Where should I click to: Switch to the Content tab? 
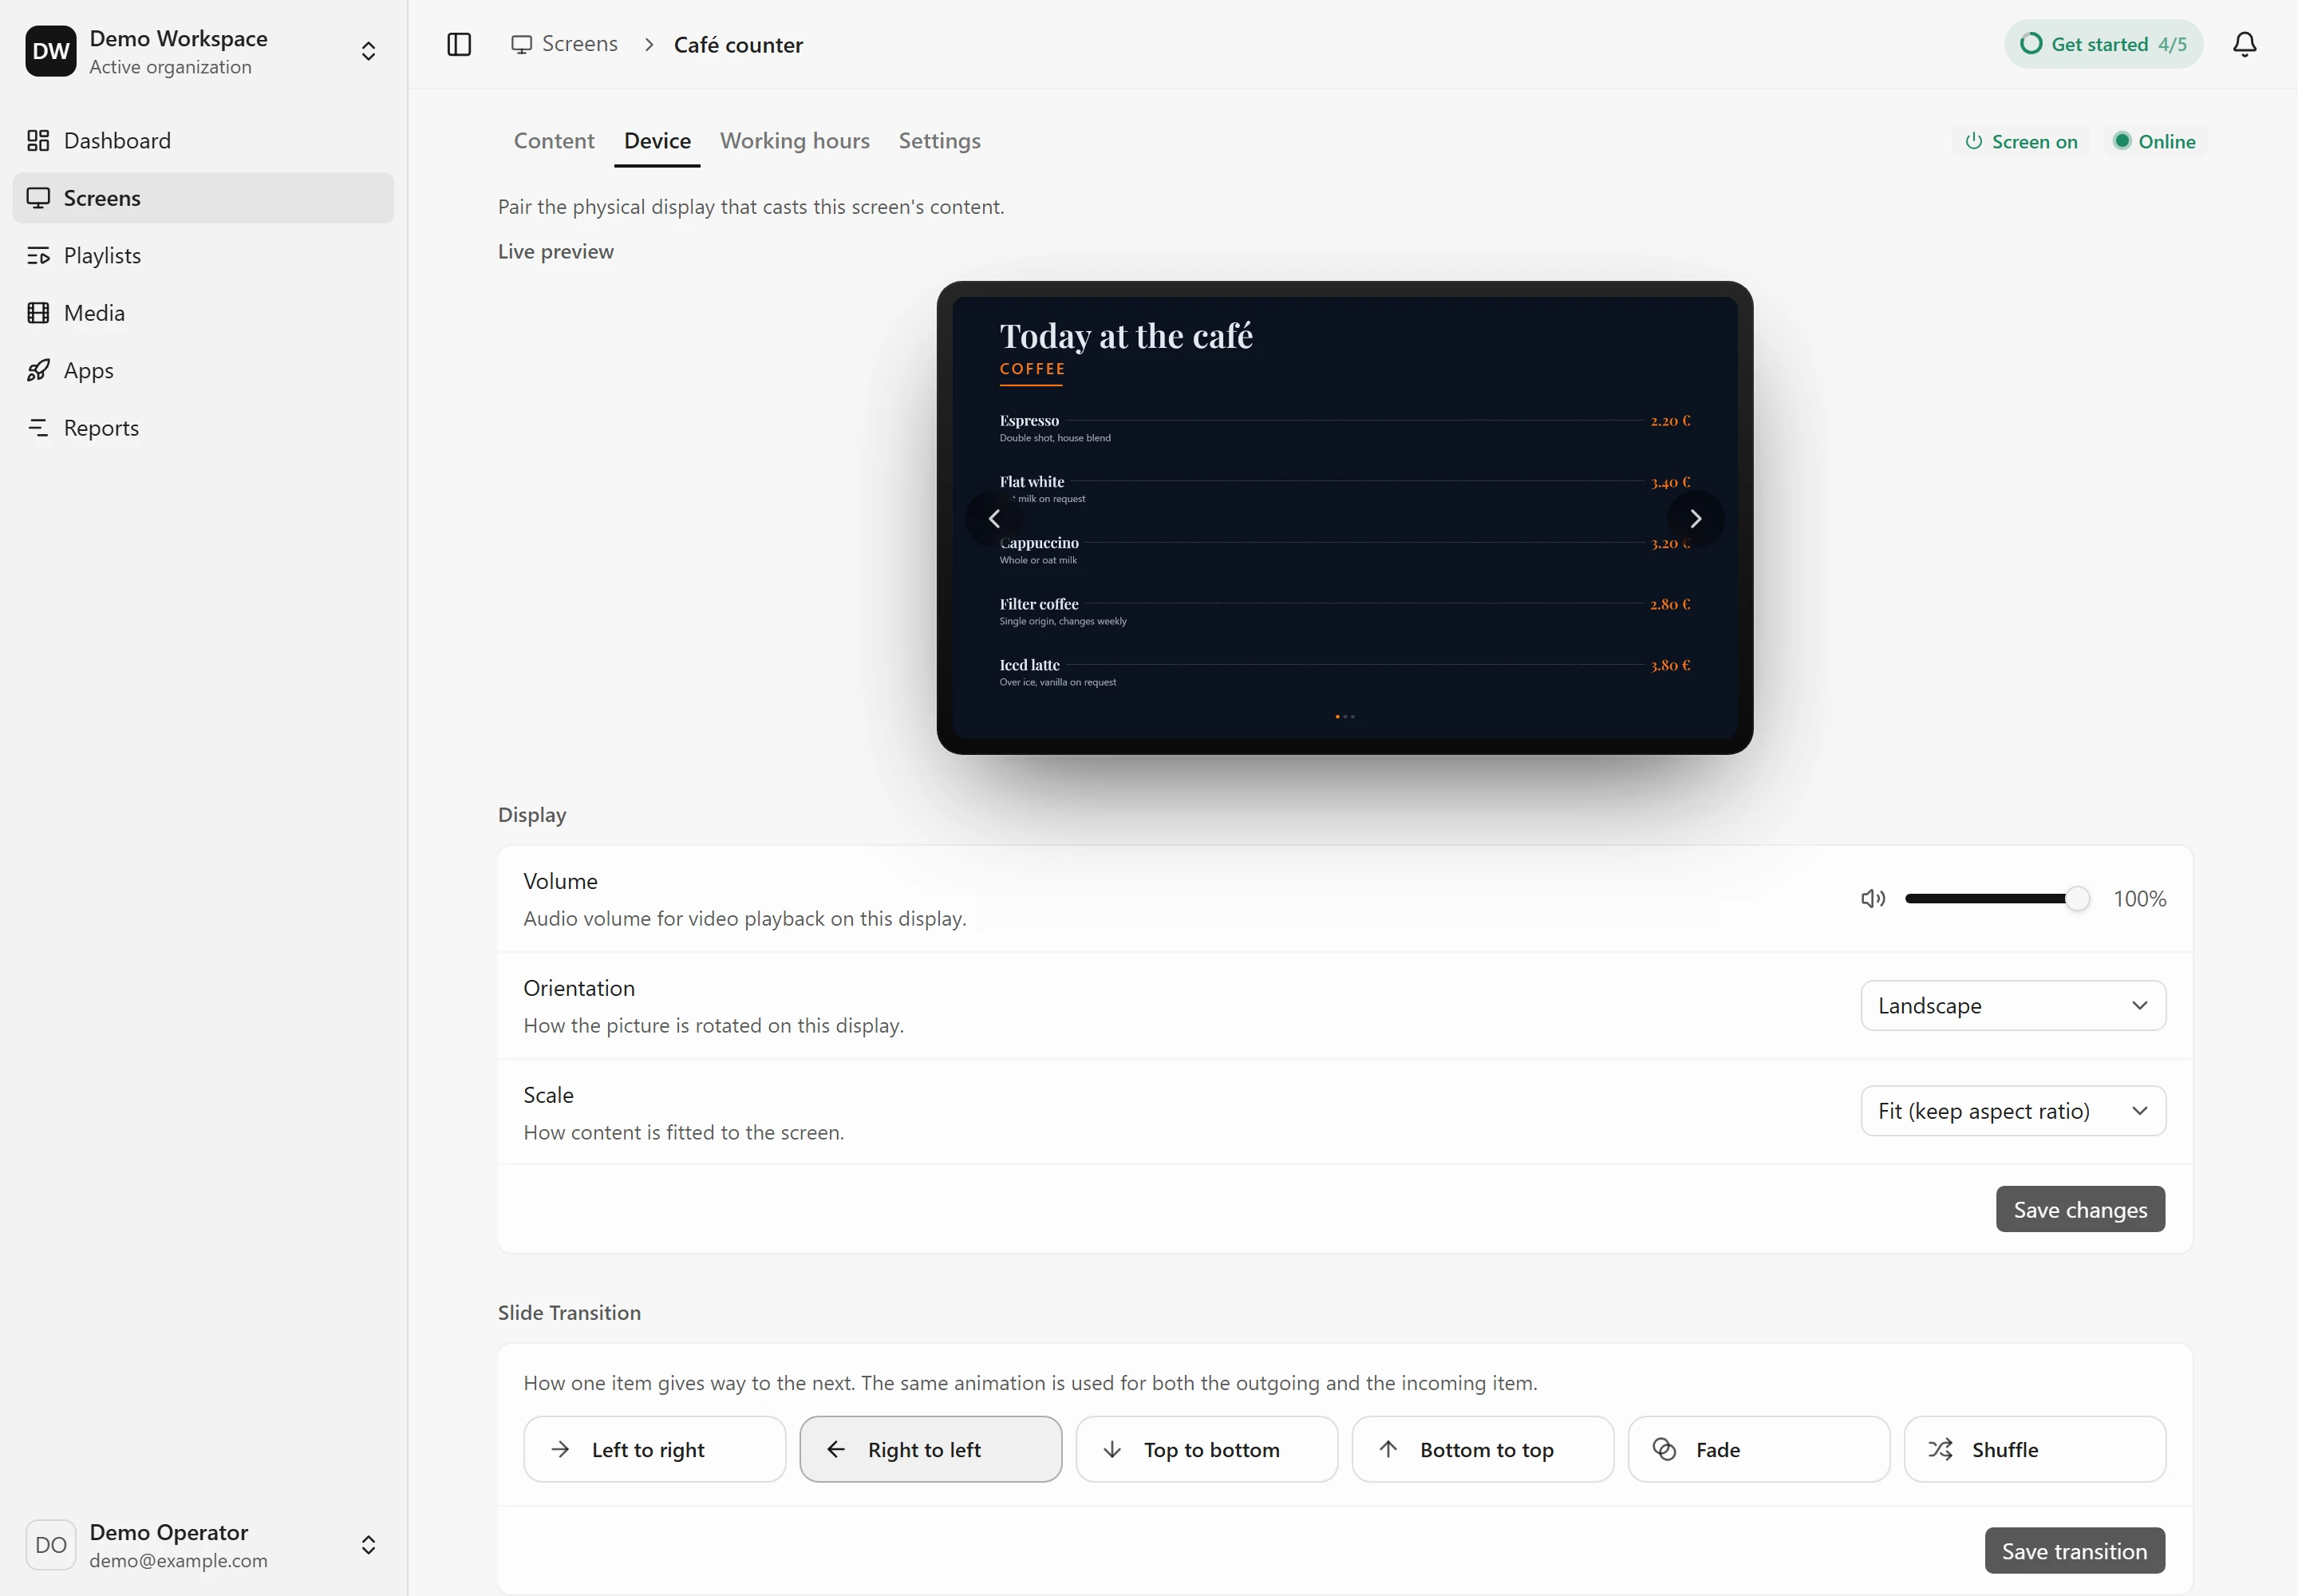coord(554,141)
